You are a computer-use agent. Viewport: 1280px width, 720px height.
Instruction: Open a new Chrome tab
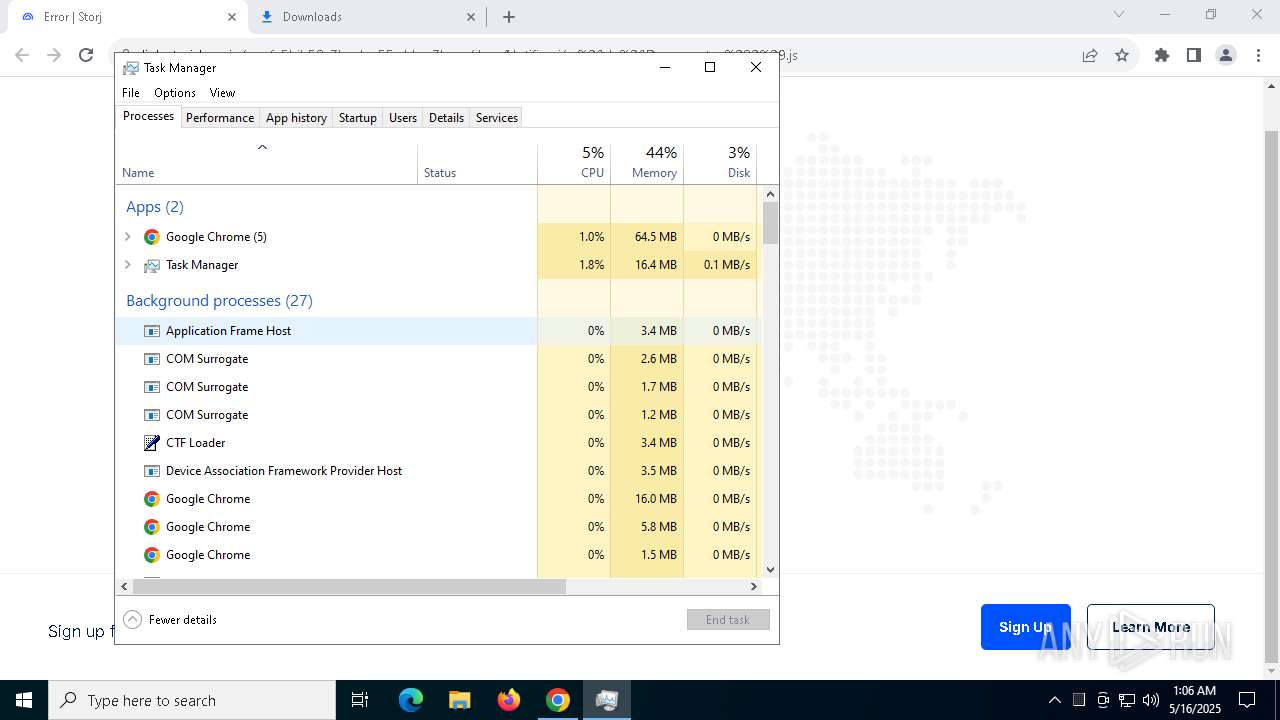(509, 17)
